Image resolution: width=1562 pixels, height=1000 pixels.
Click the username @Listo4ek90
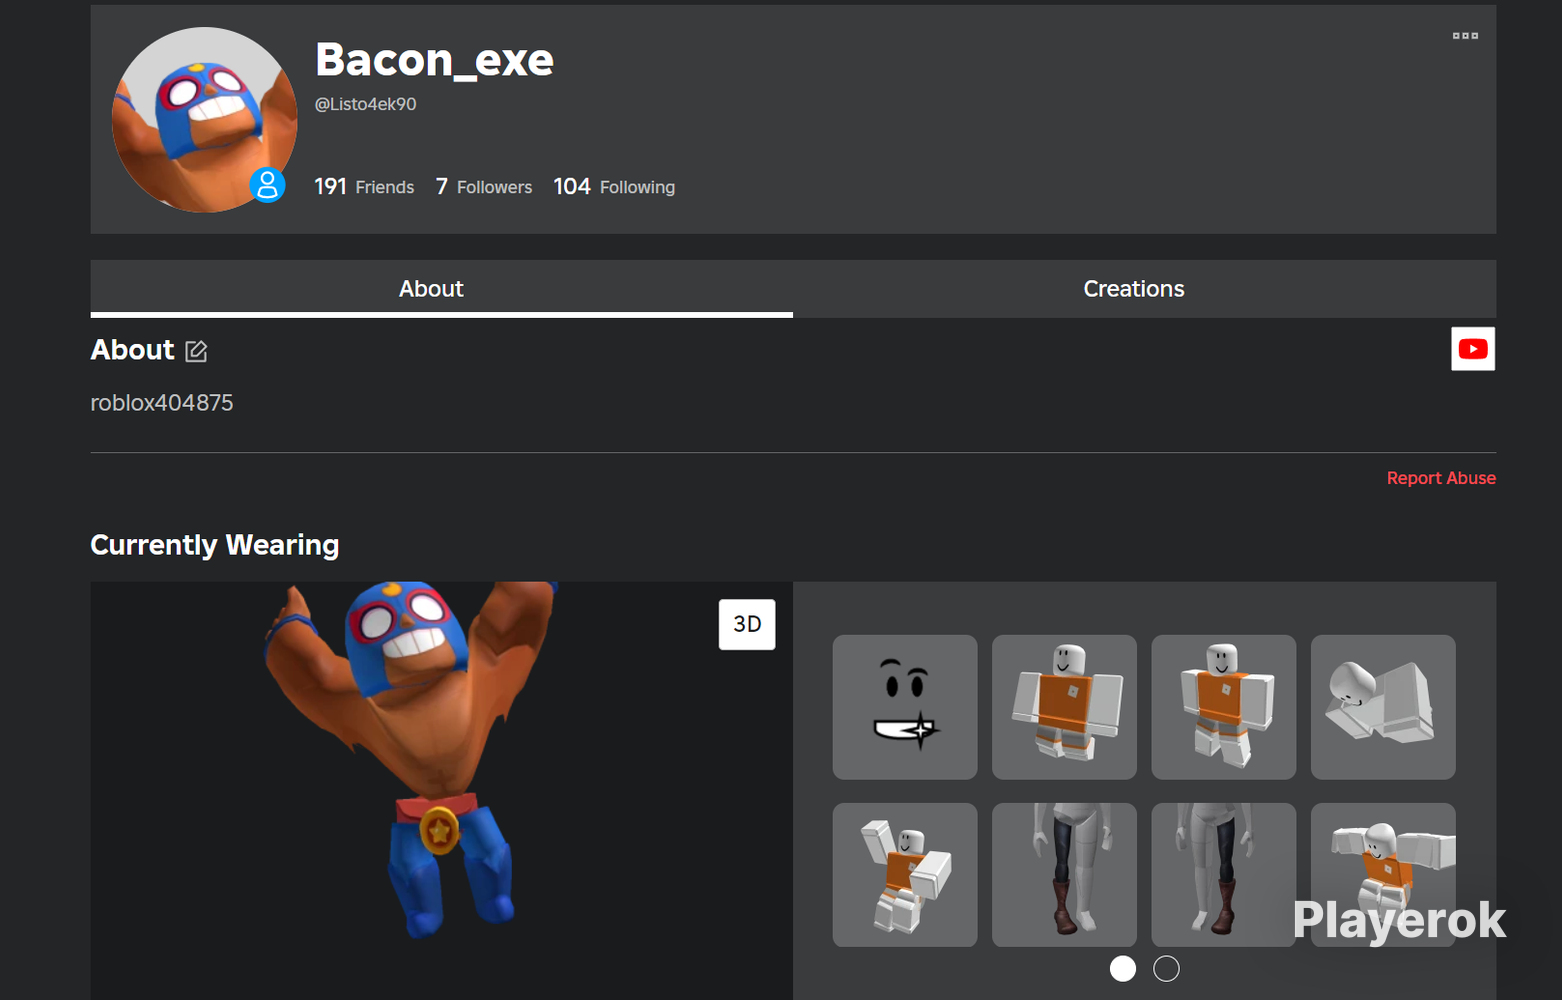pos(366,104)
